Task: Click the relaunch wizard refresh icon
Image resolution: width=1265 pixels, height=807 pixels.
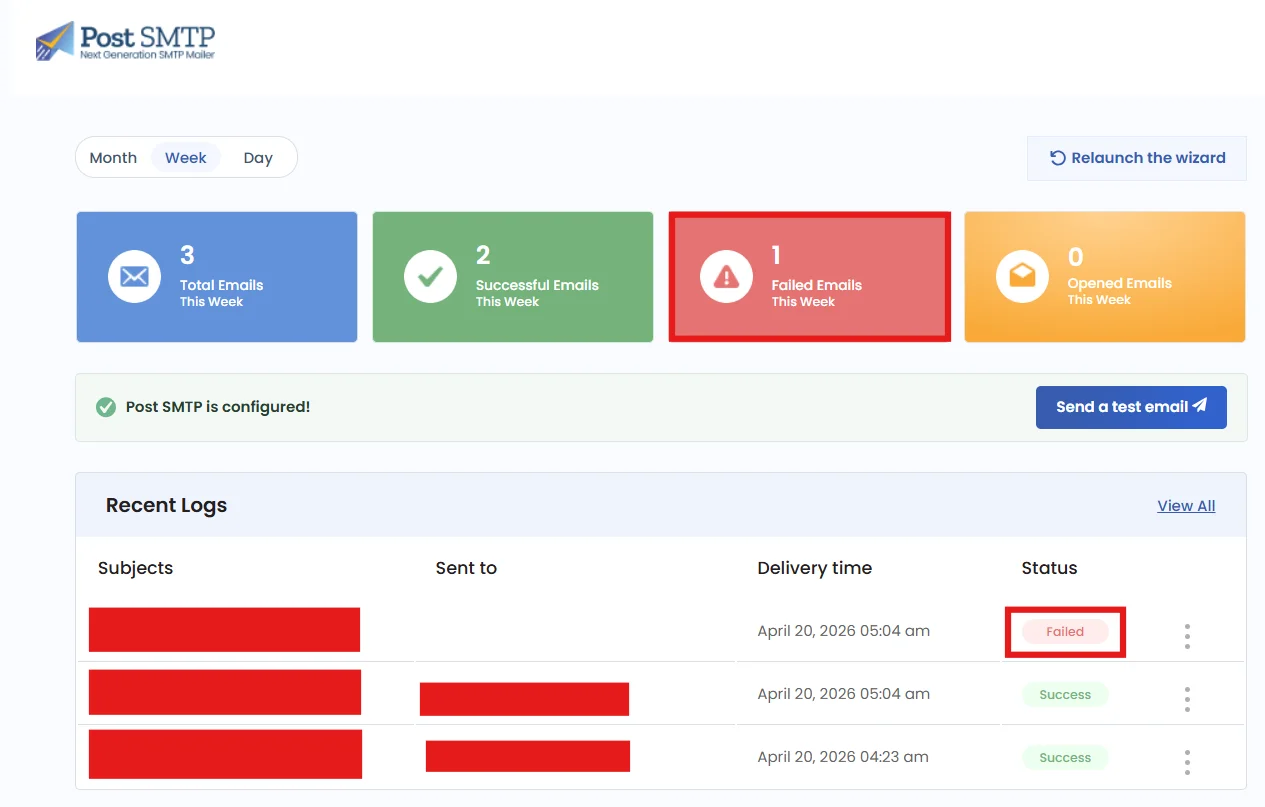Action: click(x=1057, y=157)
